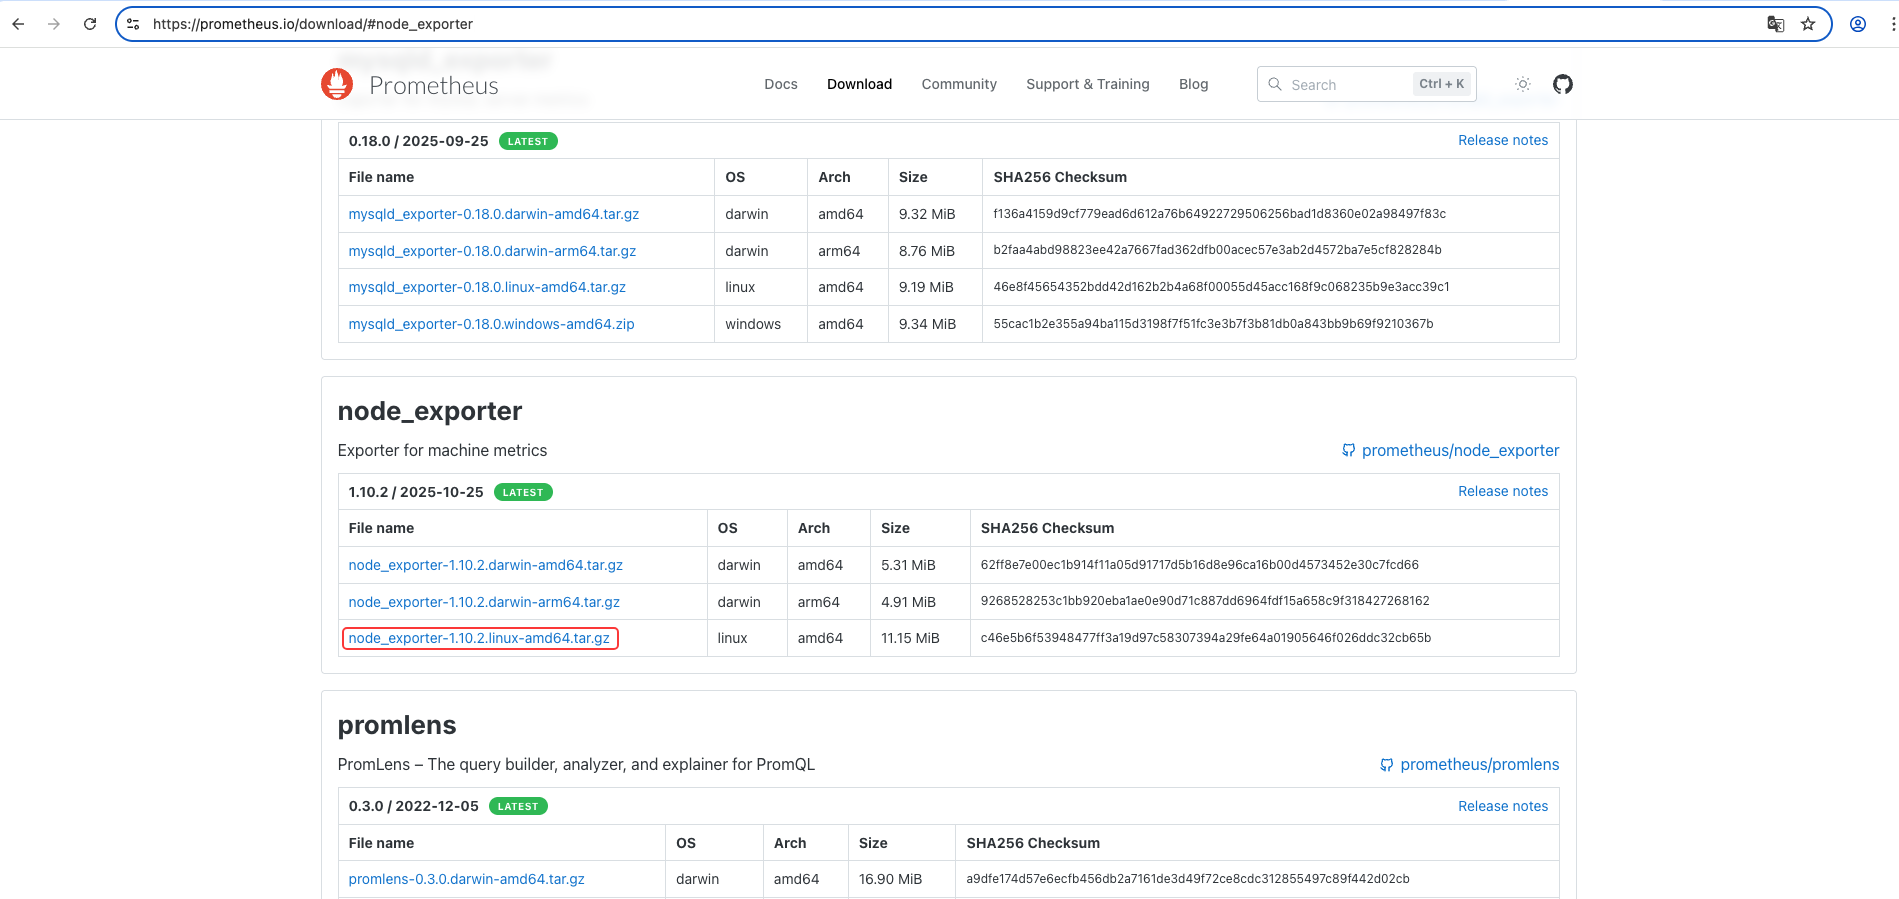Click the Ctrl + K shortcut badge

(1441, 84)
